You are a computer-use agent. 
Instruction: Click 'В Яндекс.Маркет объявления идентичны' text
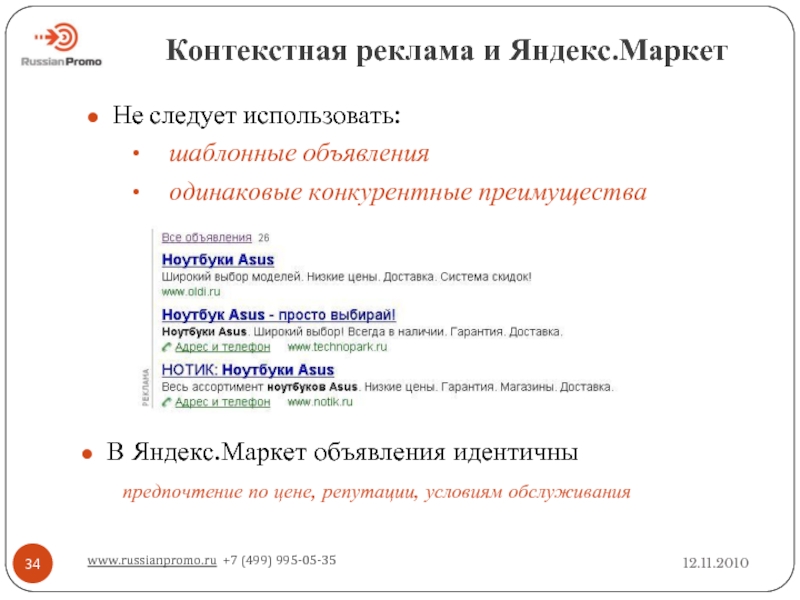[342, 452]
